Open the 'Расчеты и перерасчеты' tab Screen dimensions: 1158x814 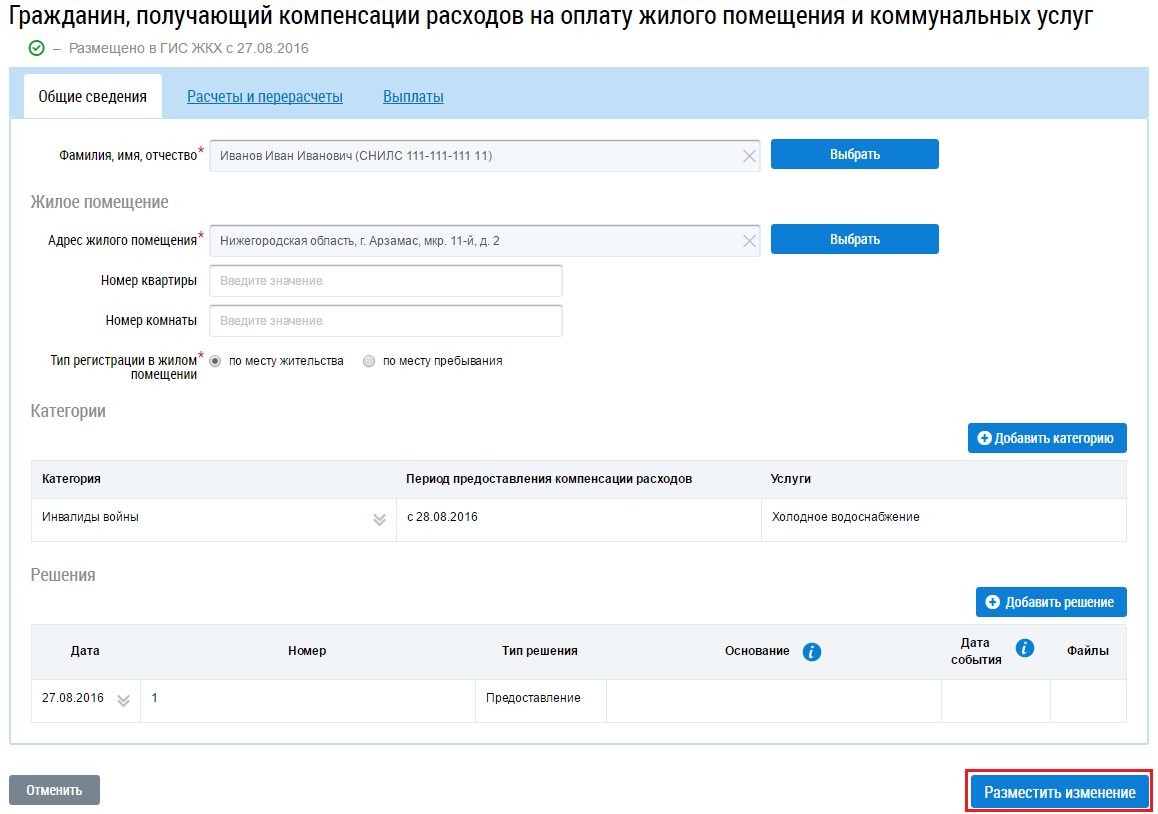[265, 97]
